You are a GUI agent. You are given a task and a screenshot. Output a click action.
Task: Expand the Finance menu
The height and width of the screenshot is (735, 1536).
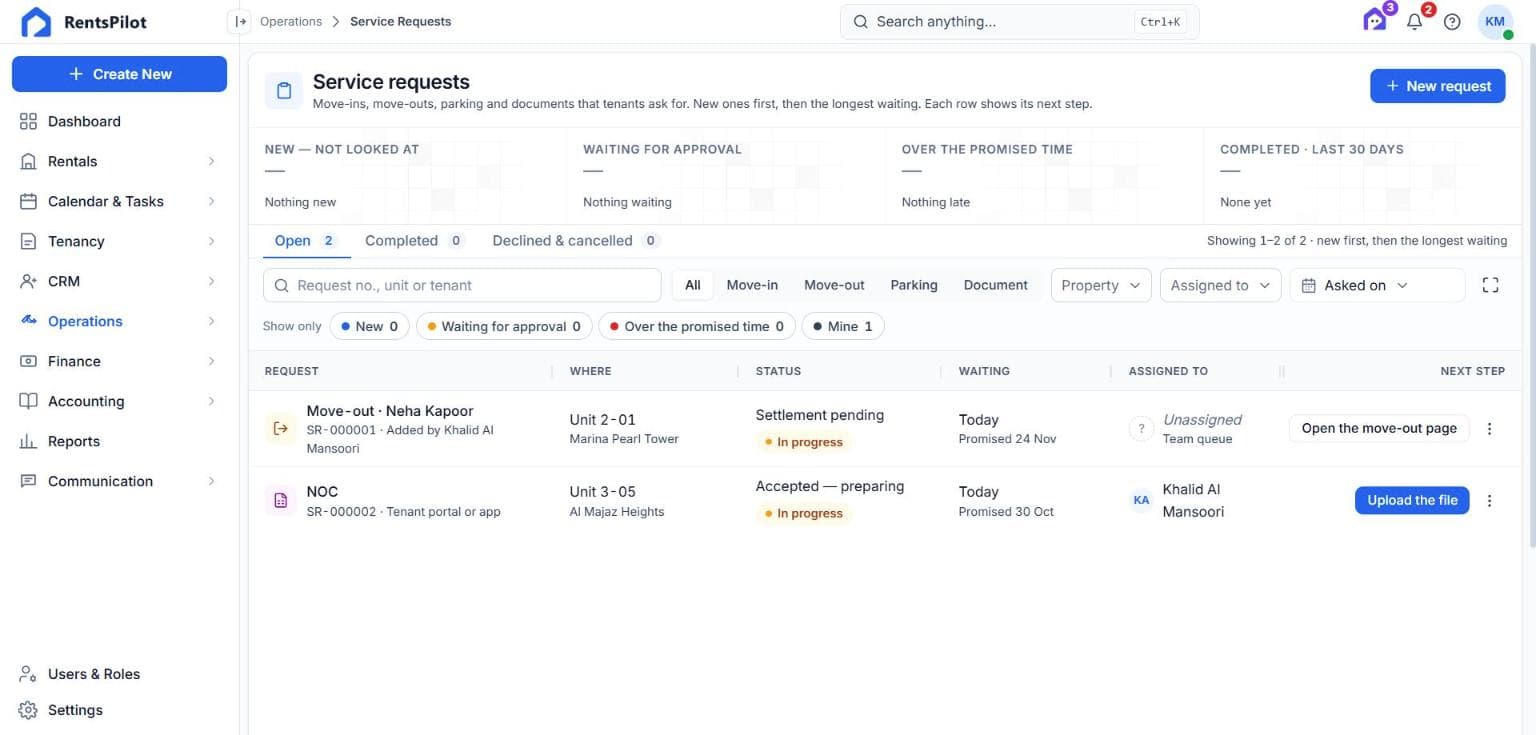click(x=118, y=361)
